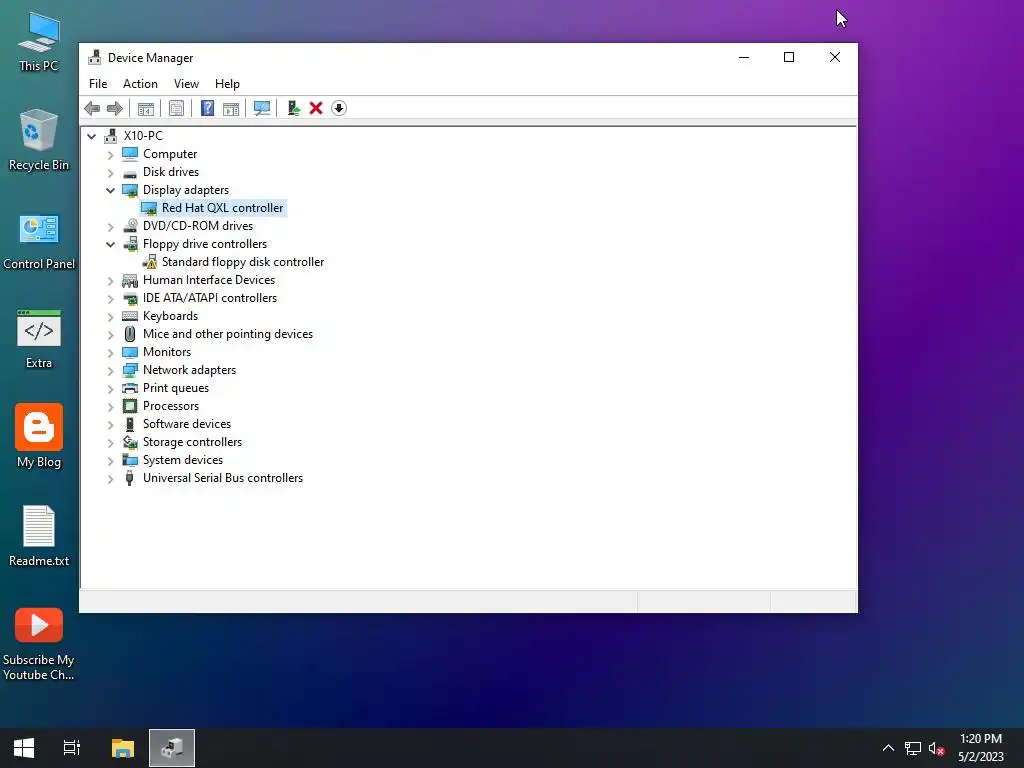Select the Disk drives label
The image size is (1024, 768).
point(171,172)
